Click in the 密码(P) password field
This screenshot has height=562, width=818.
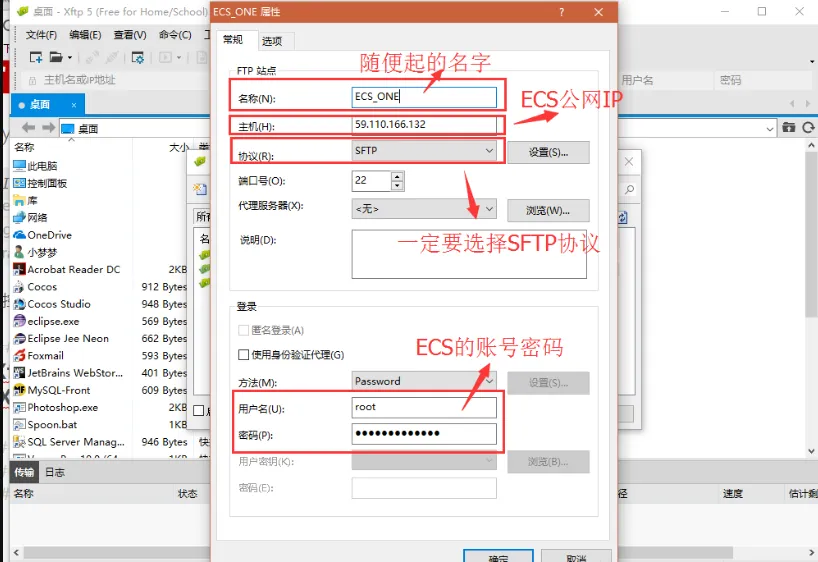pos(424,434)
